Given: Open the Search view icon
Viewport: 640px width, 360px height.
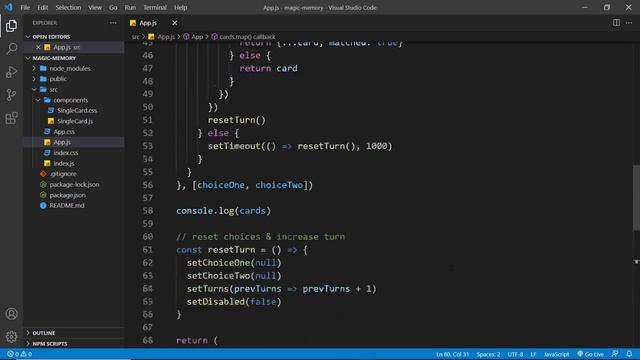Looking at the screenshot, I should 11,49.
